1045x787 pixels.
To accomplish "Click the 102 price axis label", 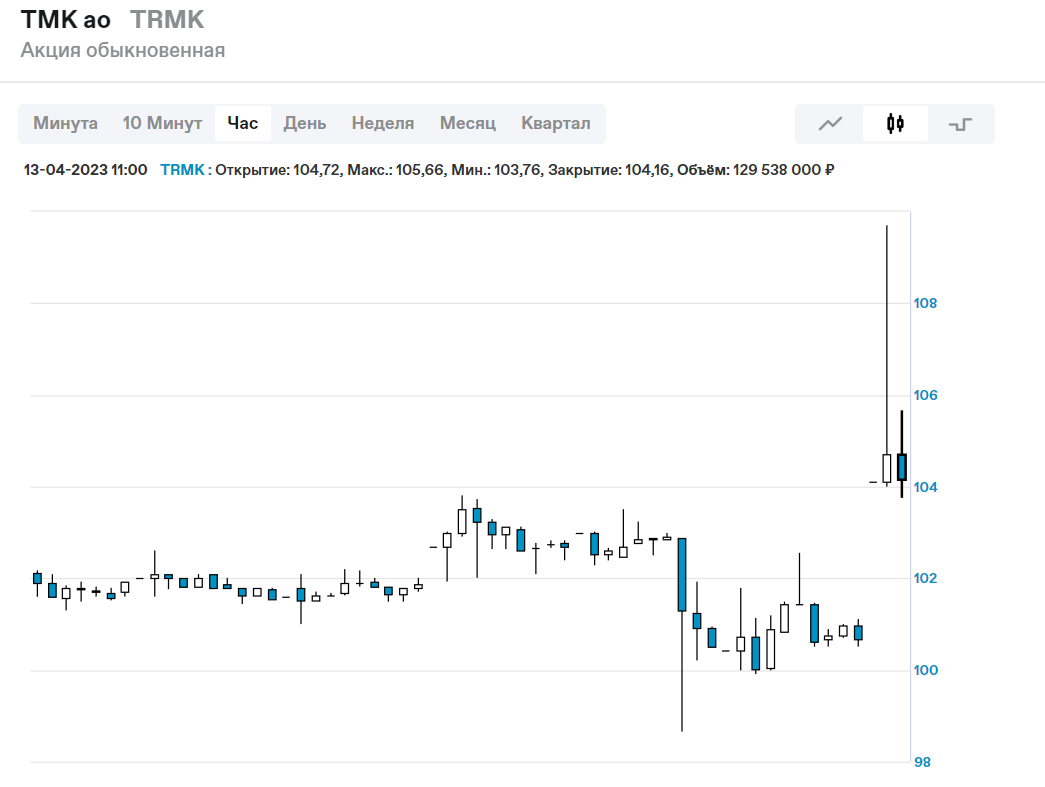I will click(925, 578).
